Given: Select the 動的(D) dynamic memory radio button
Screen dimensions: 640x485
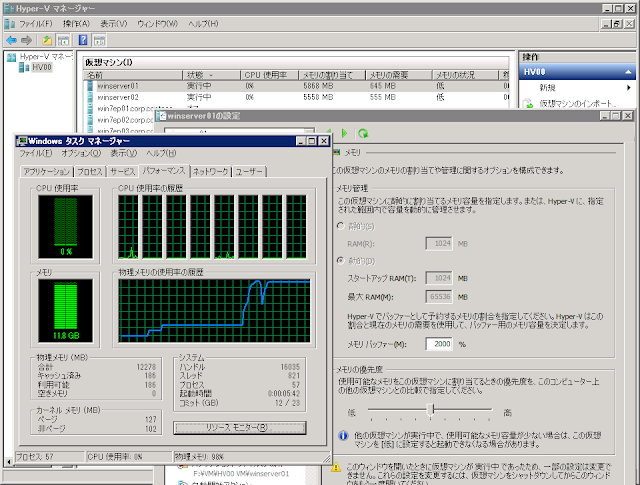Looking at the screenshot, I should 341,260.
